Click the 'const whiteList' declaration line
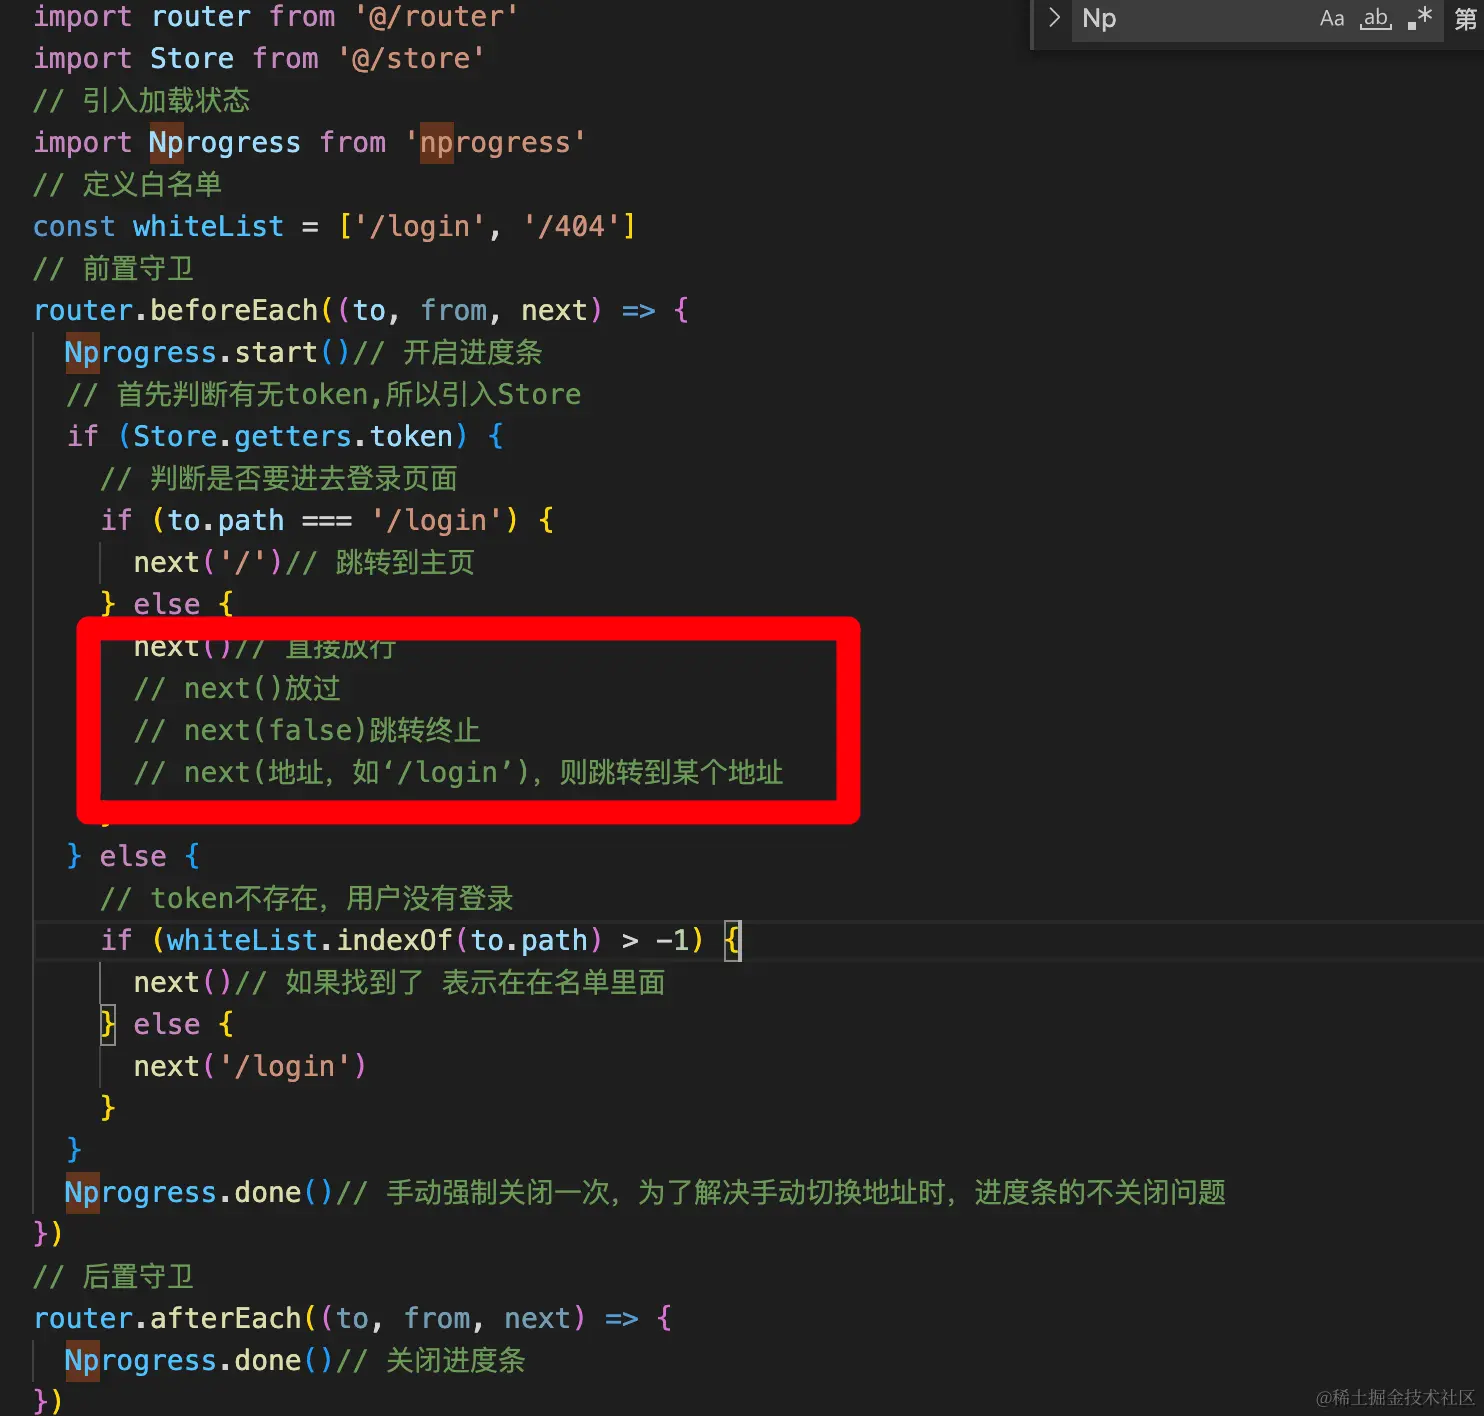1484x1416 pixels. (x=334, y=226)
